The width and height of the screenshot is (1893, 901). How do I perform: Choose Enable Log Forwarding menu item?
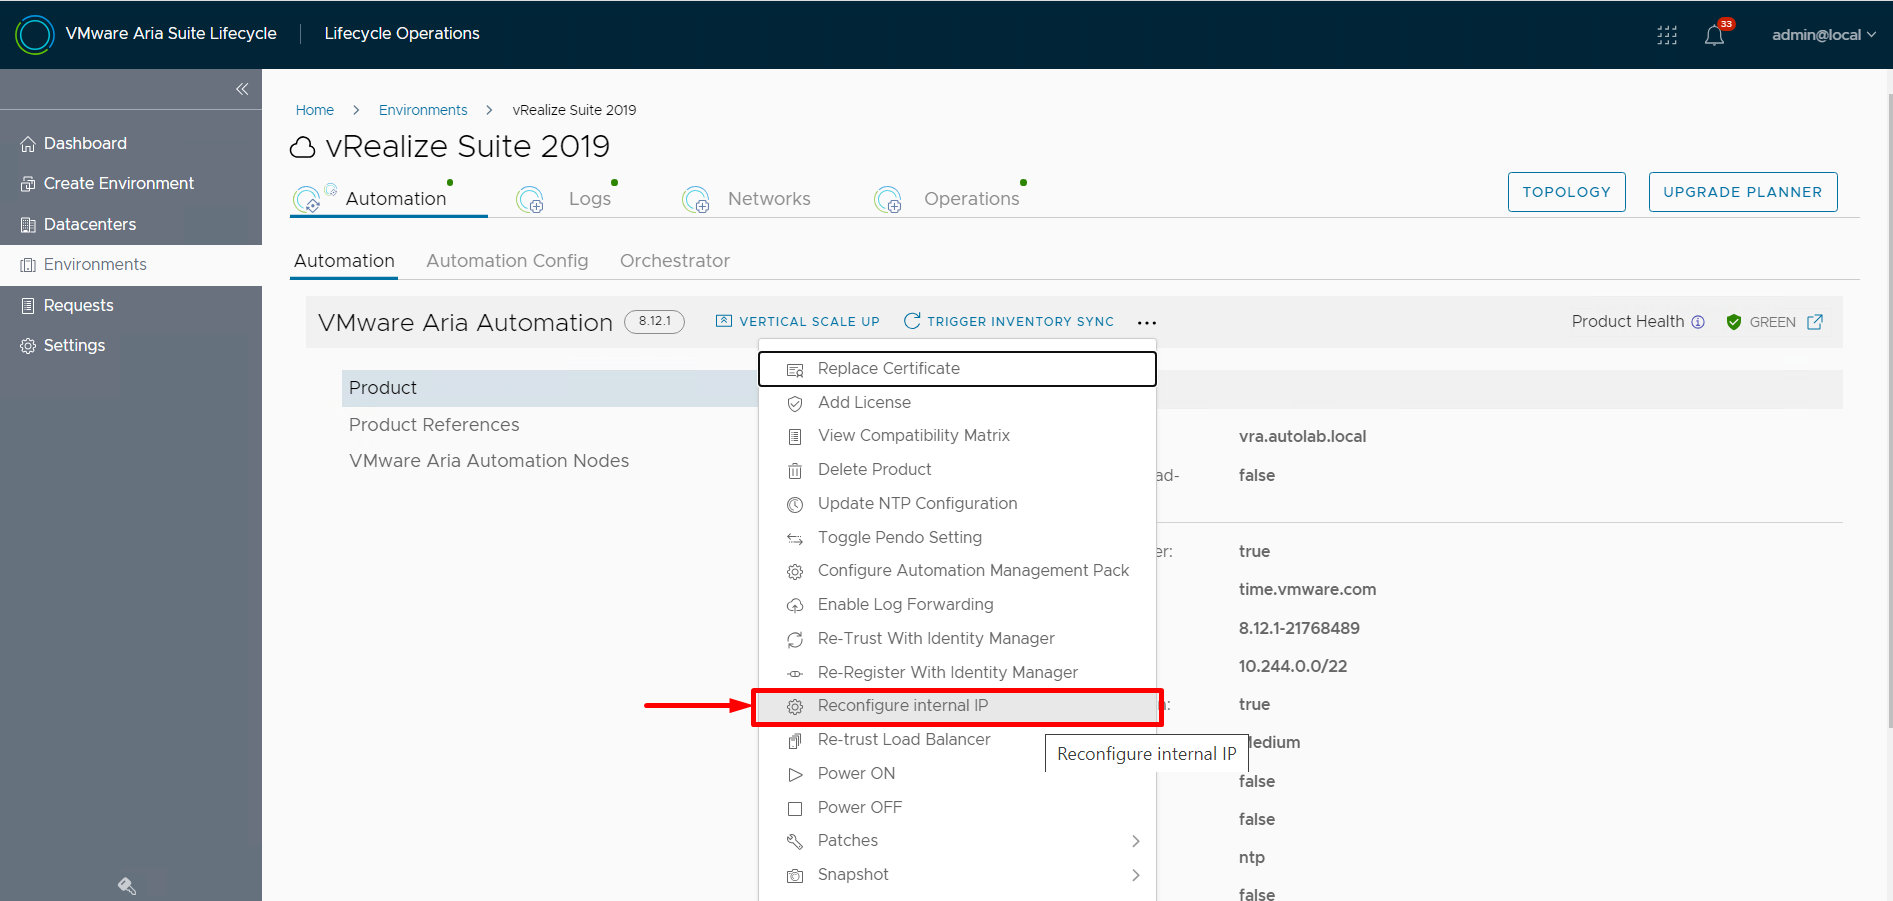958,605
